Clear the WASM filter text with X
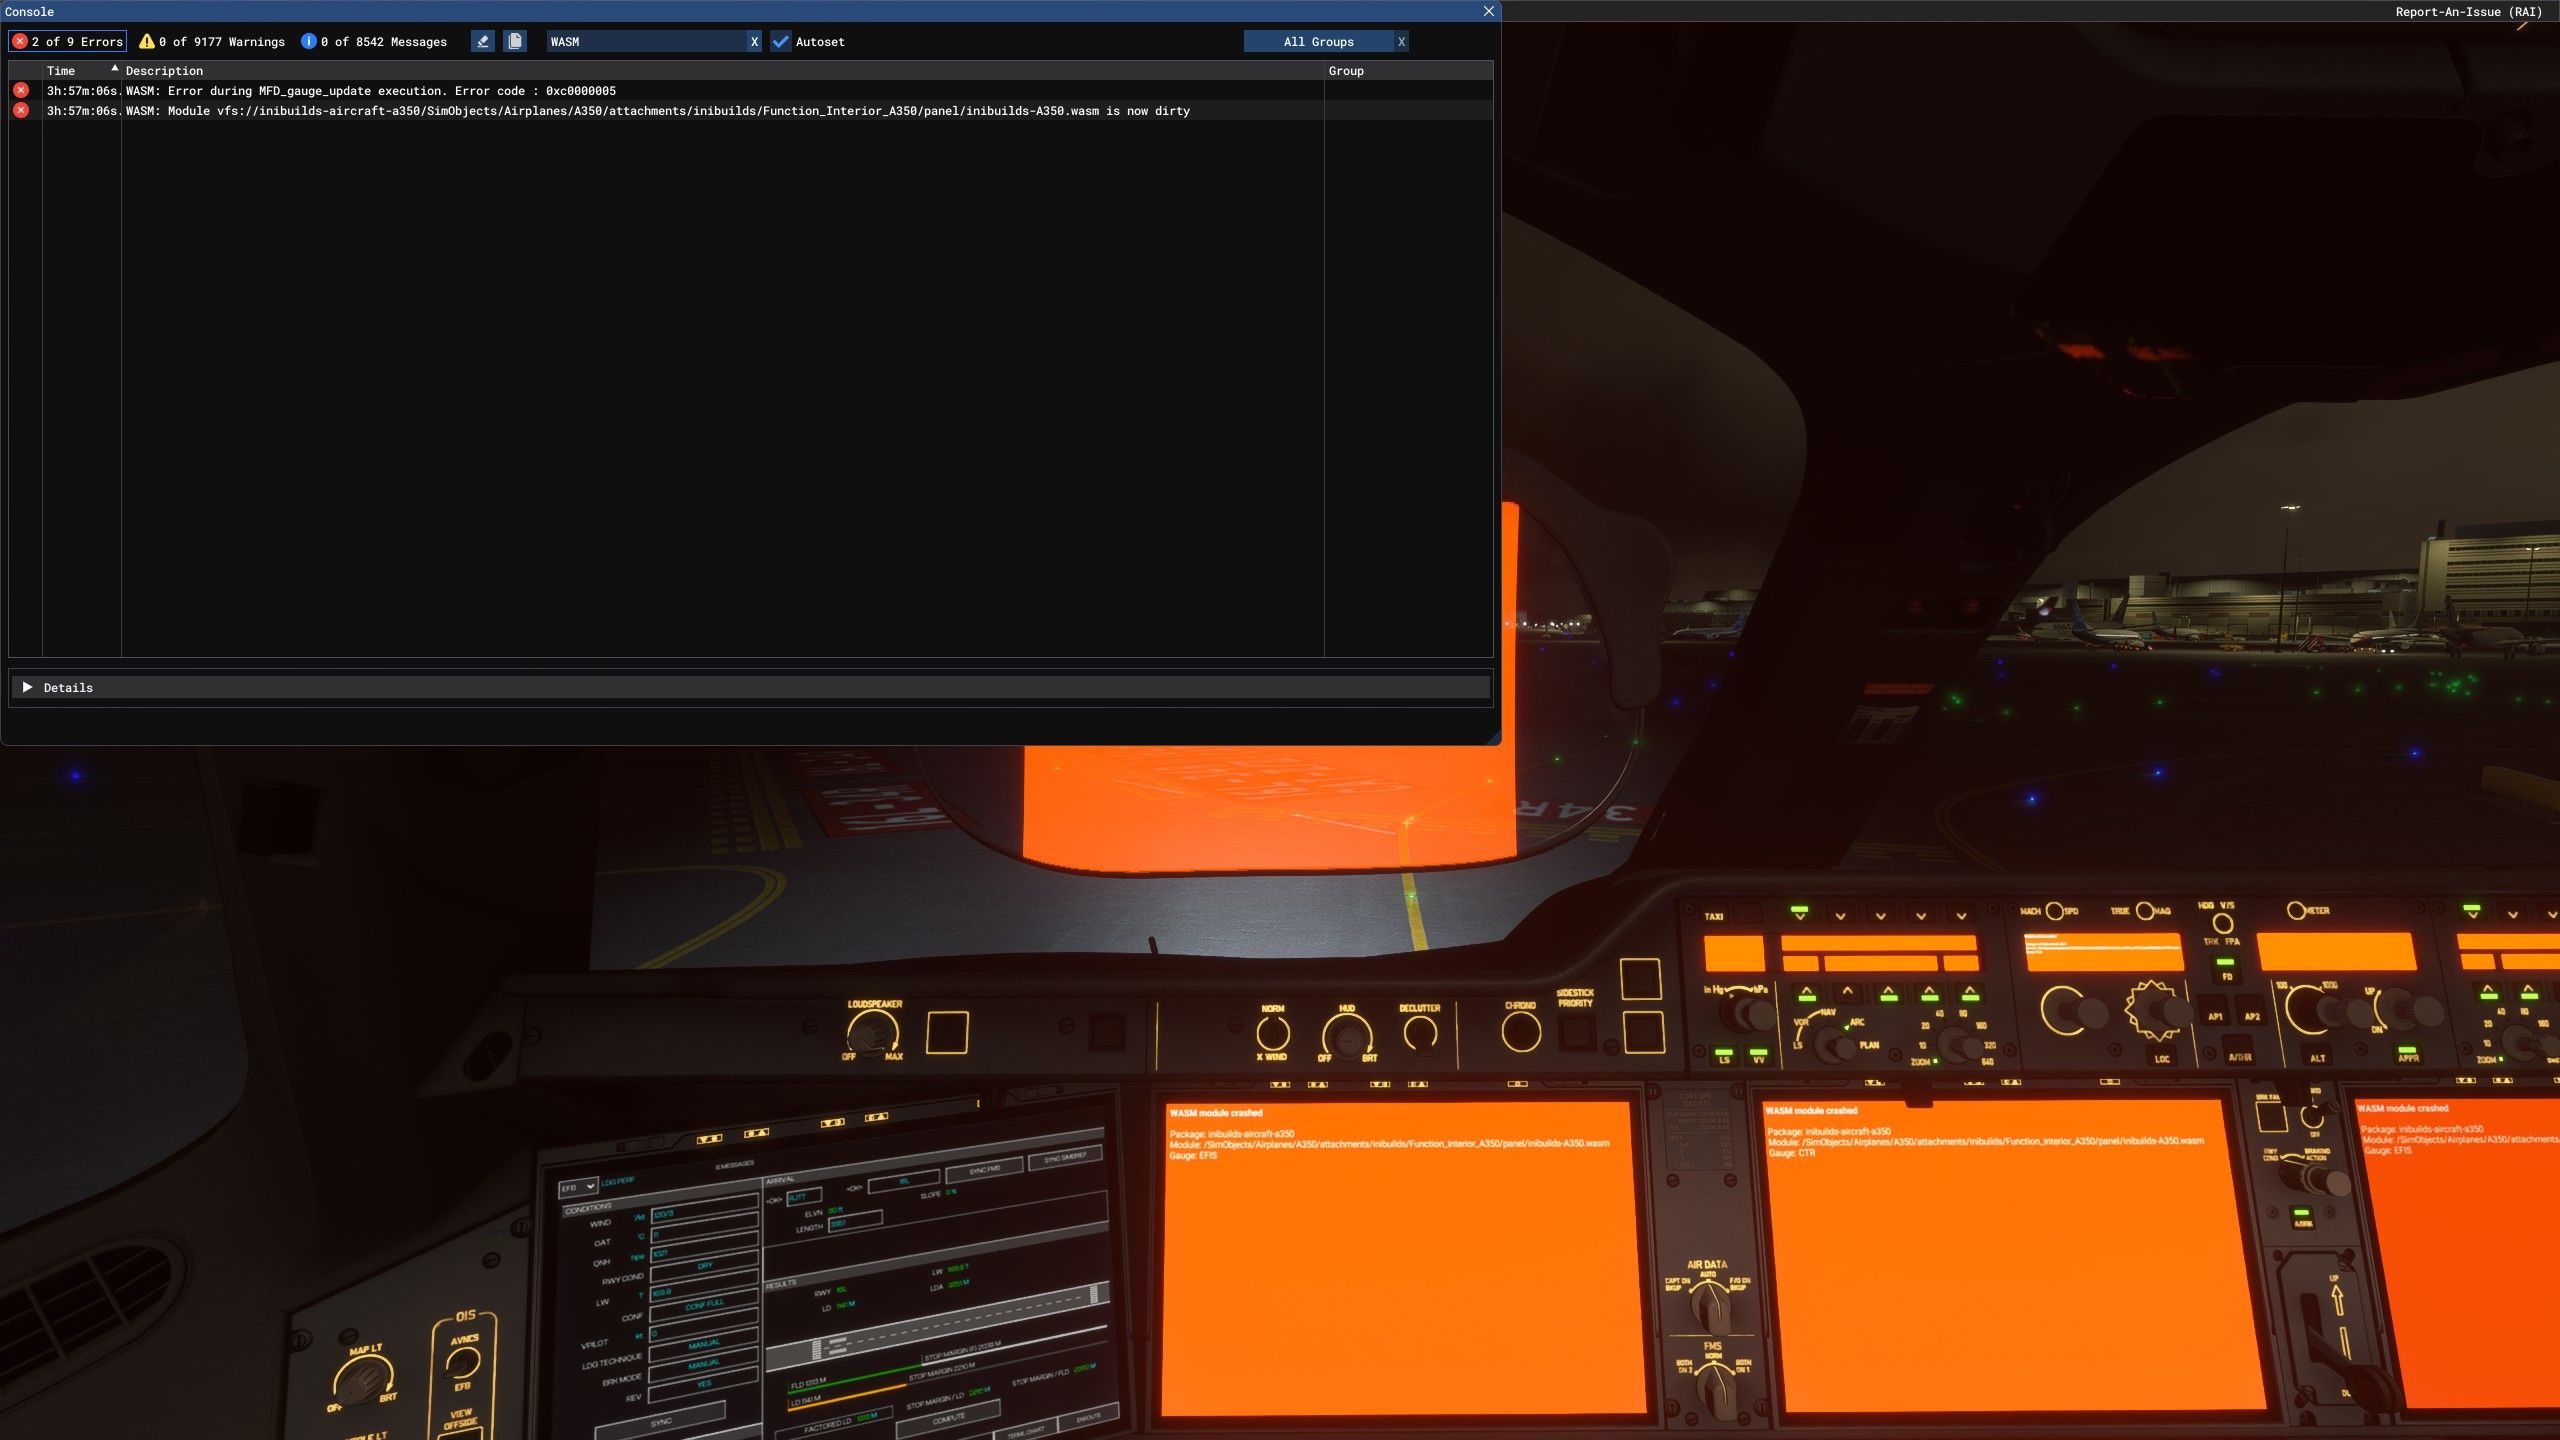This screenshot has height=1440, width=2560. [x=754, y=41]
